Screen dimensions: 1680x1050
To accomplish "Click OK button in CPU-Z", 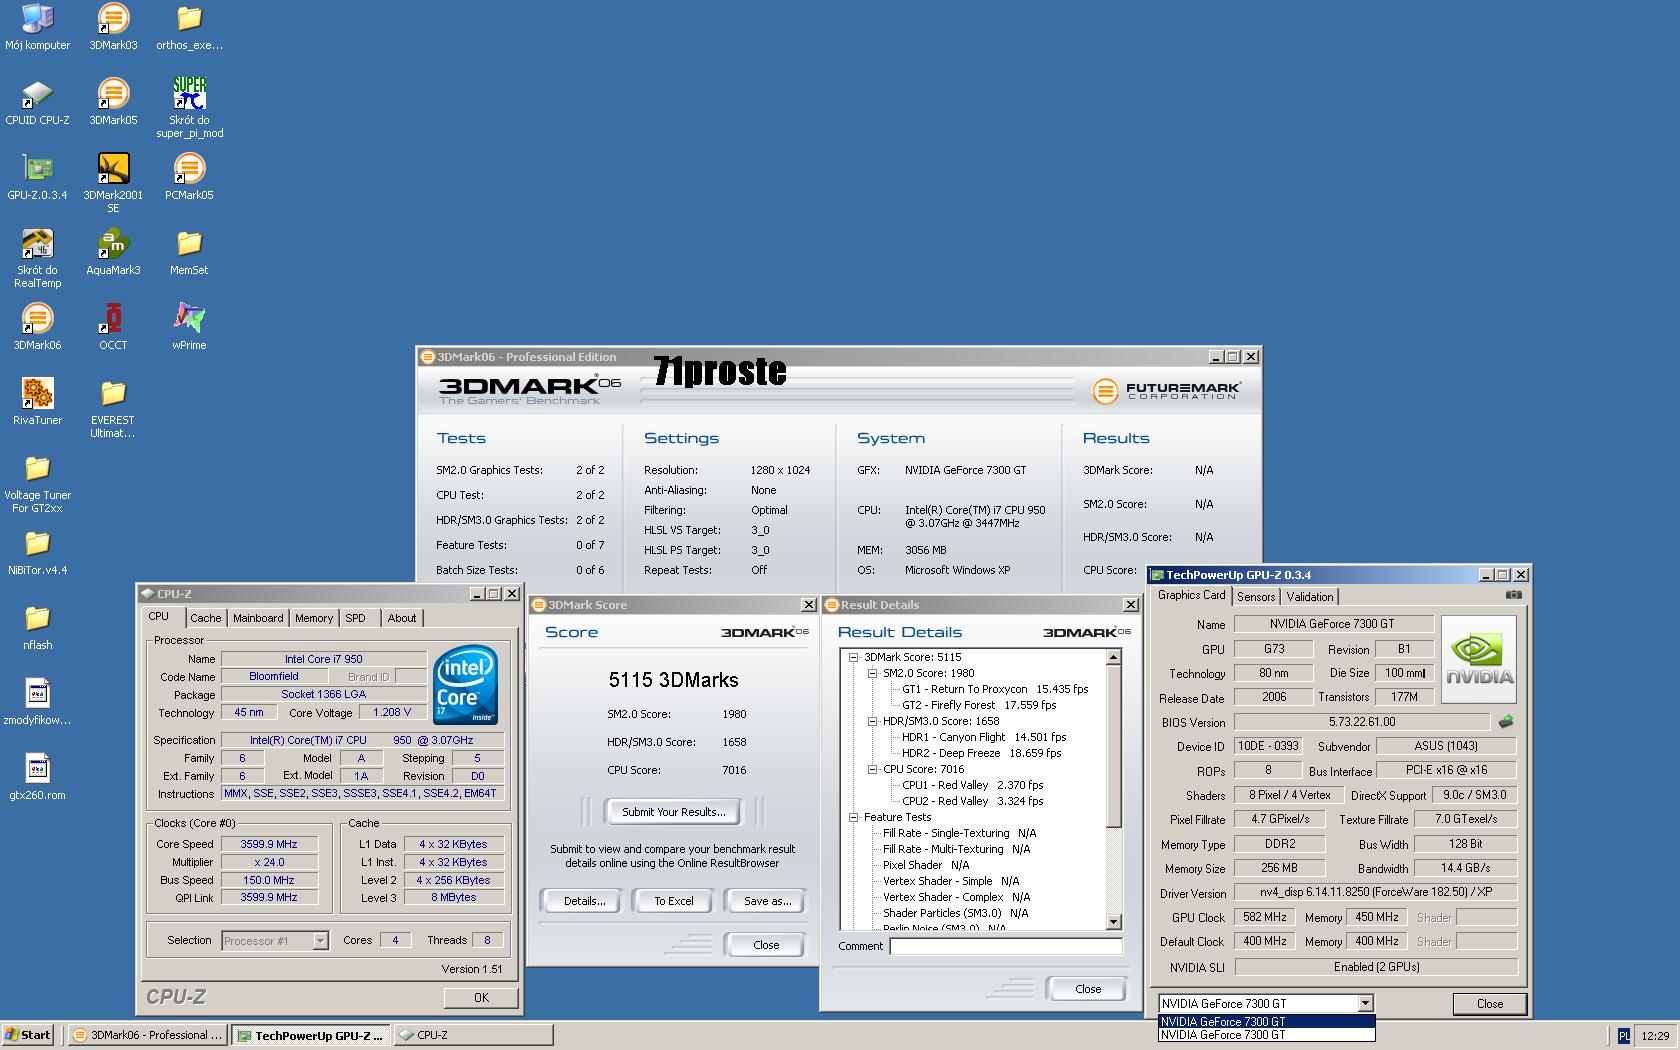I will 481,997.
